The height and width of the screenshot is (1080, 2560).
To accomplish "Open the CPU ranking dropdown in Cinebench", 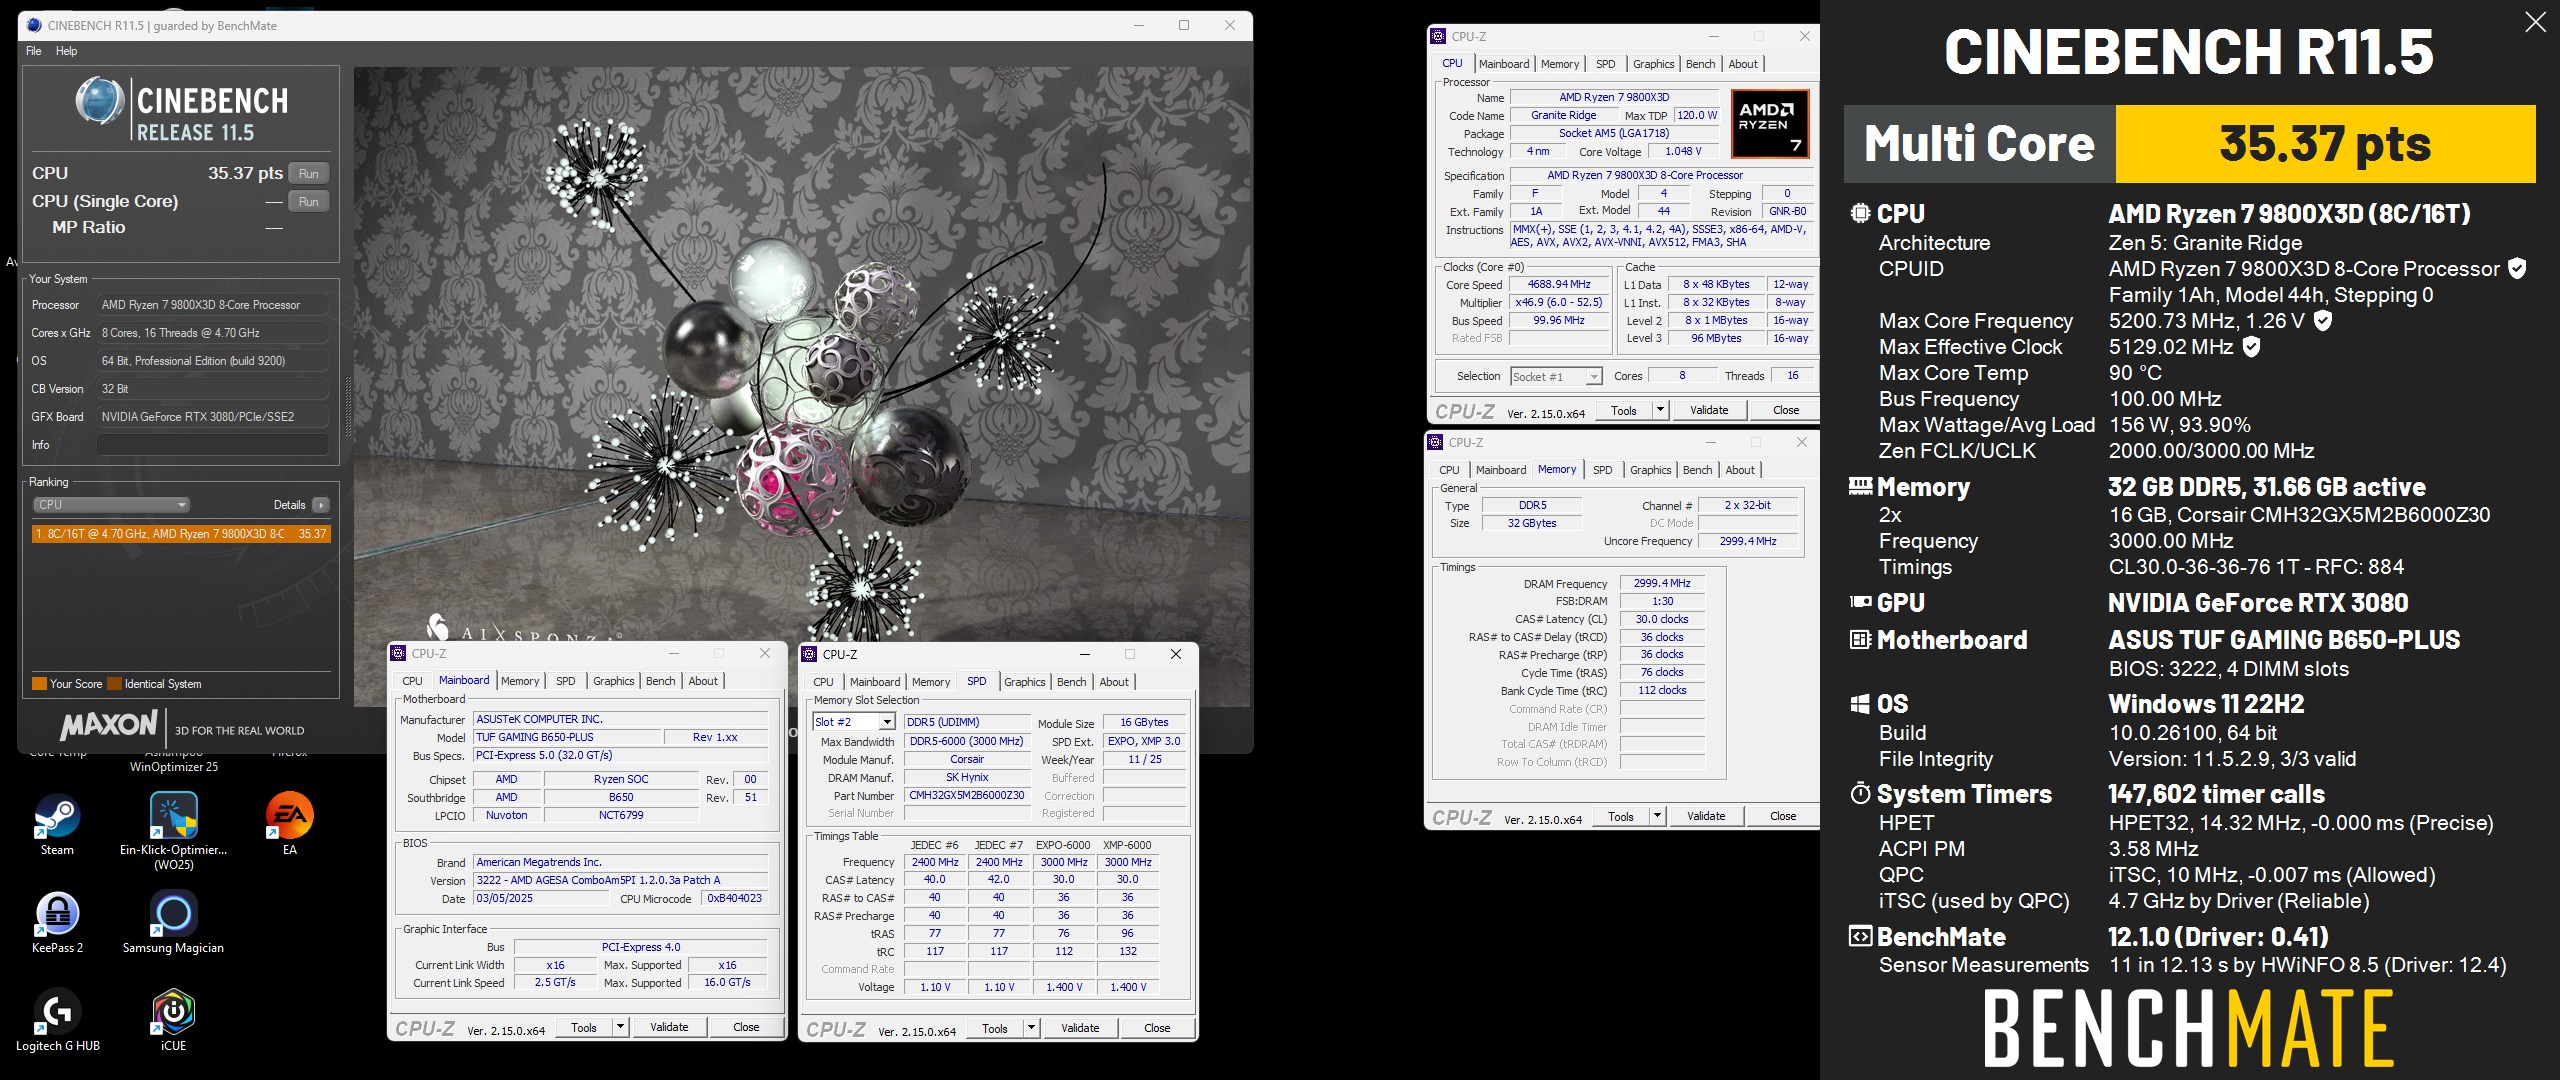I will 111,505.
